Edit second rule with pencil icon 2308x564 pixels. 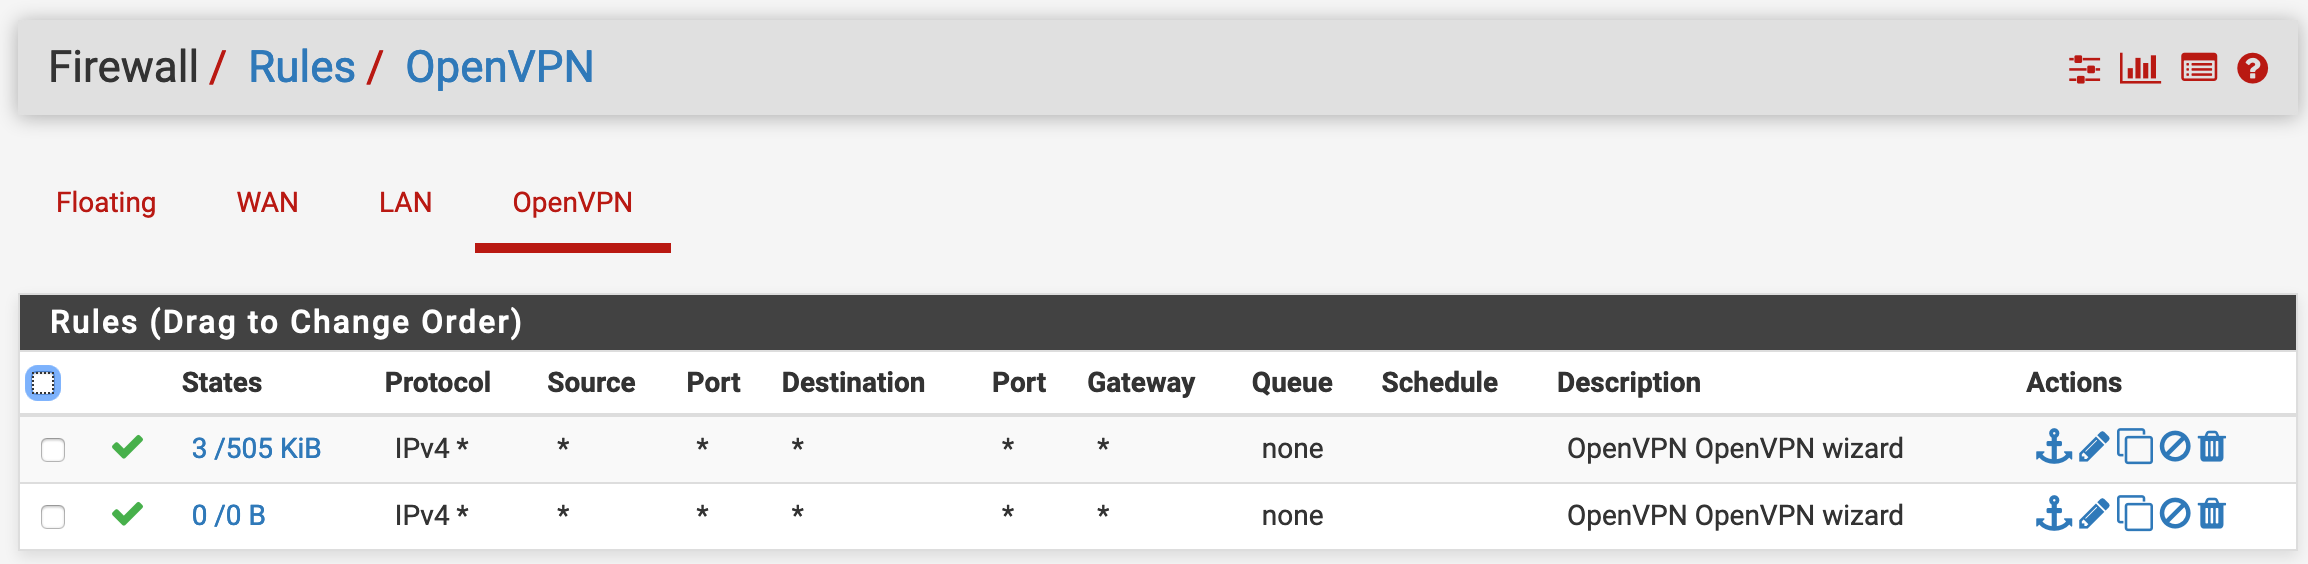pos(2094,514)
